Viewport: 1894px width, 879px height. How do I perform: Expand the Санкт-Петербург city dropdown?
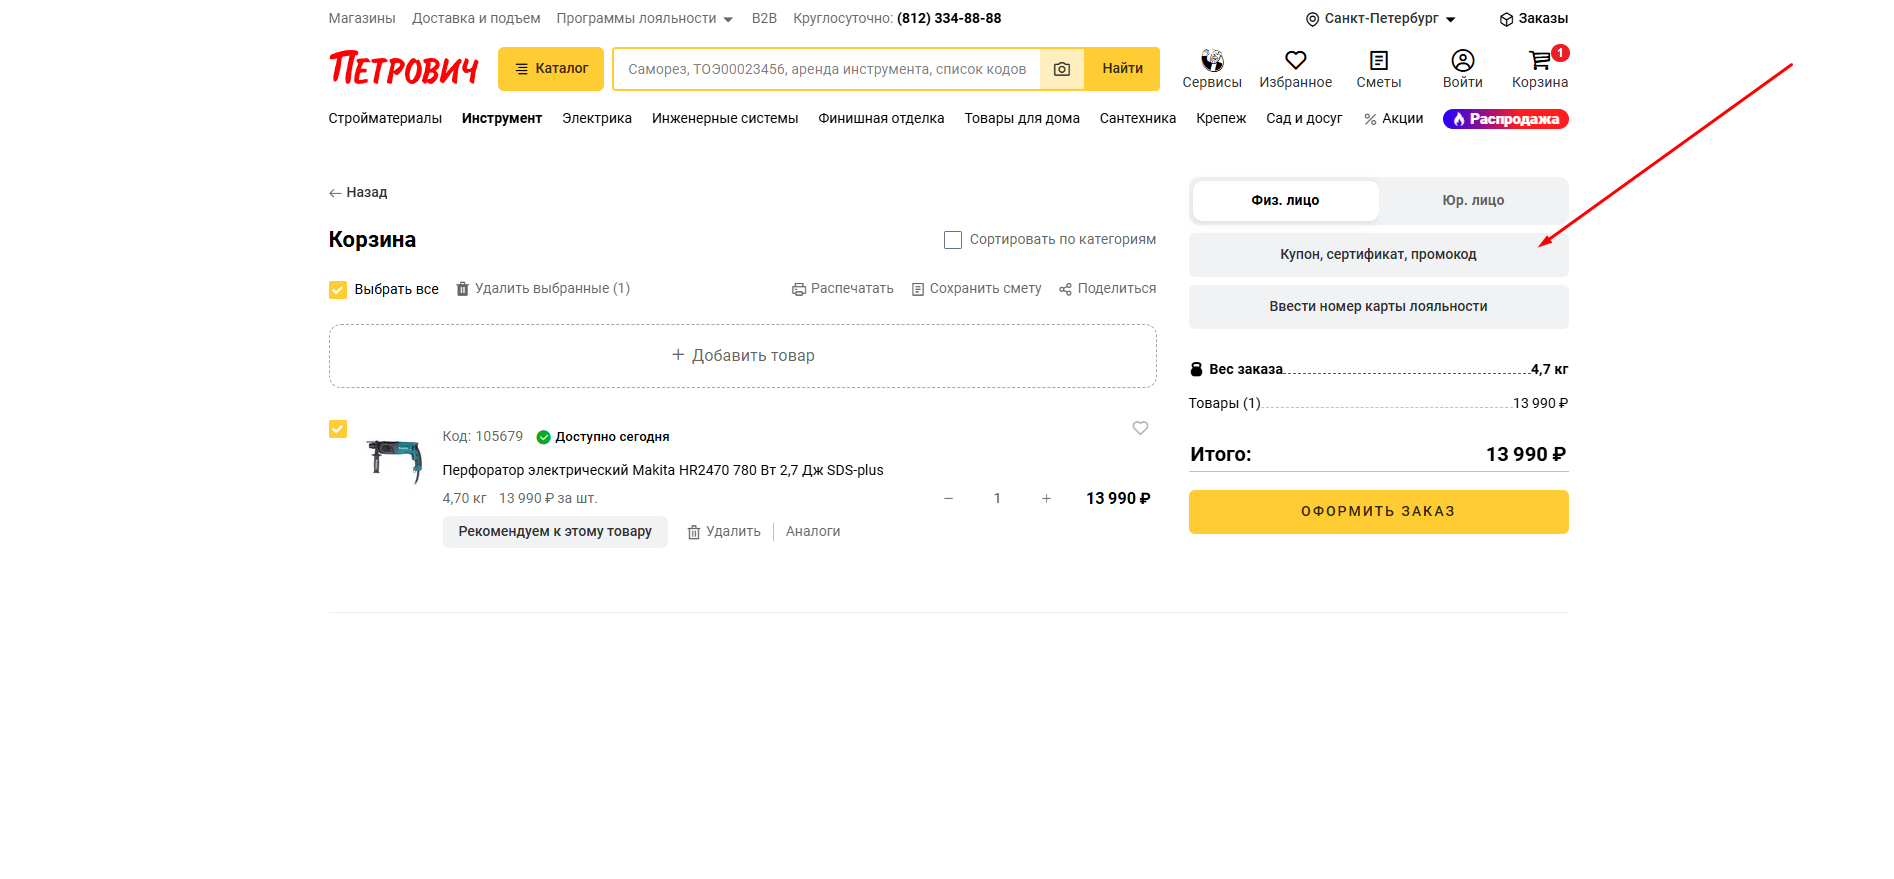click(1381, 19)
